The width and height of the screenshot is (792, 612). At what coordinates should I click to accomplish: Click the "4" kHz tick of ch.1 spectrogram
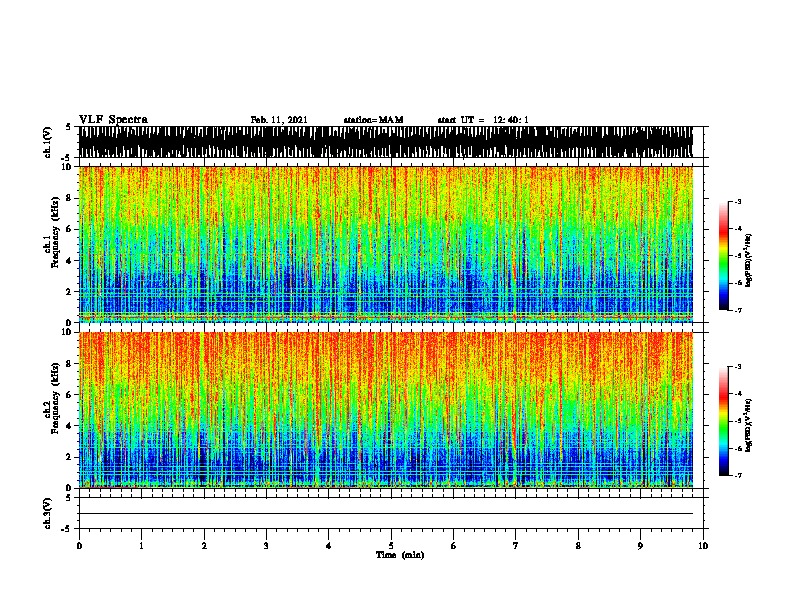click(70, 261)
